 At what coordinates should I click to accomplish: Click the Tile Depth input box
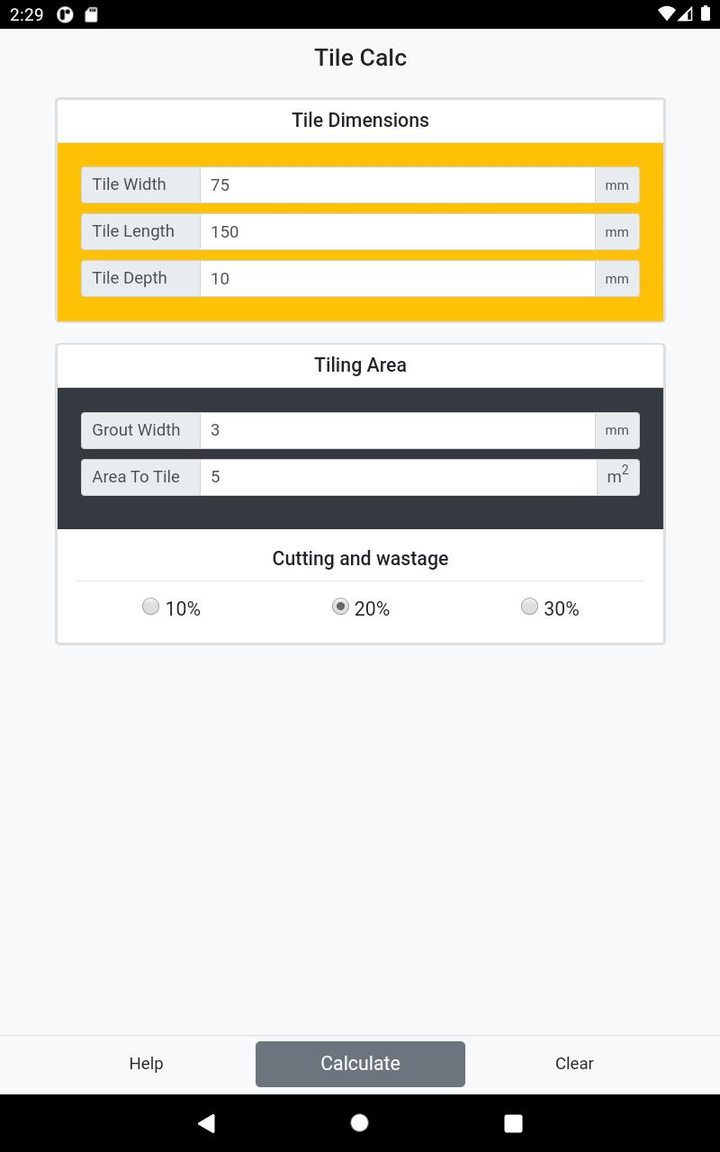click(x=397, y=279)
